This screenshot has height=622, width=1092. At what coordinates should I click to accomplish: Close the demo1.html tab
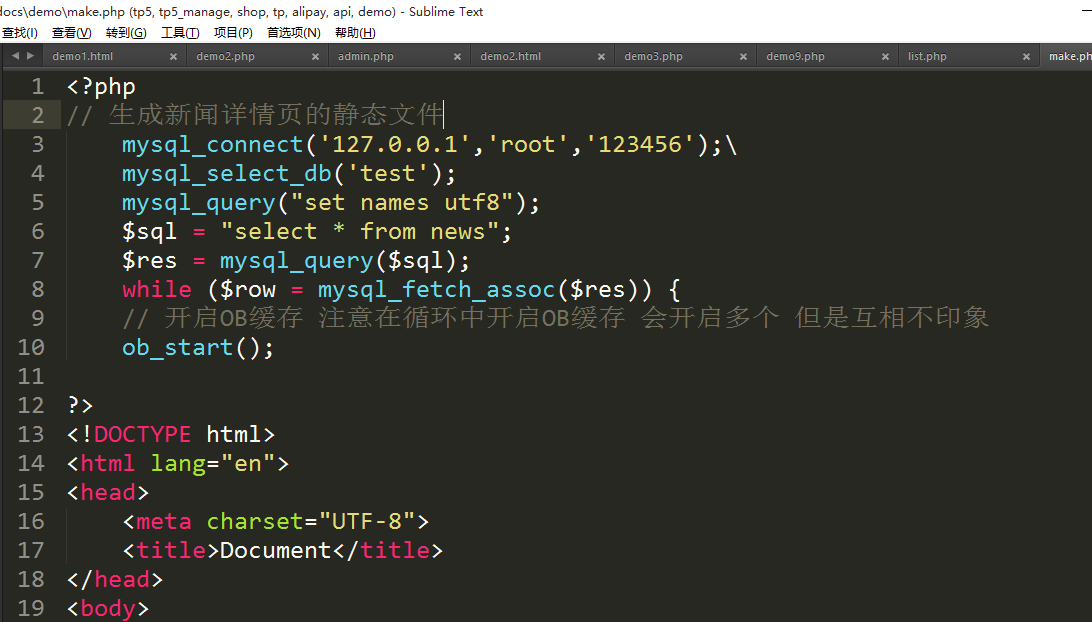tap(173, 57)
